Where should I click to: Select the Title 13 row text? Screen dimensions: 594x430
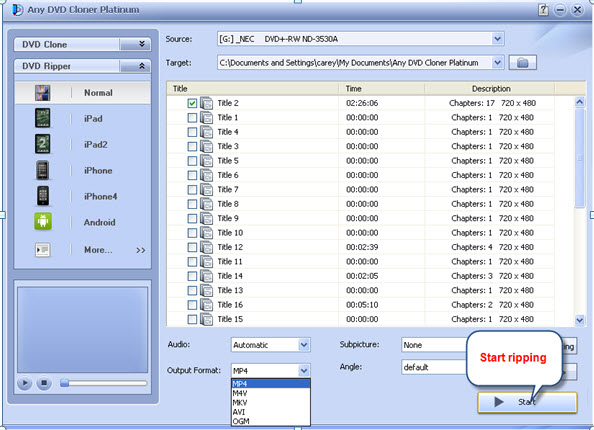click(x=230, y=291)
